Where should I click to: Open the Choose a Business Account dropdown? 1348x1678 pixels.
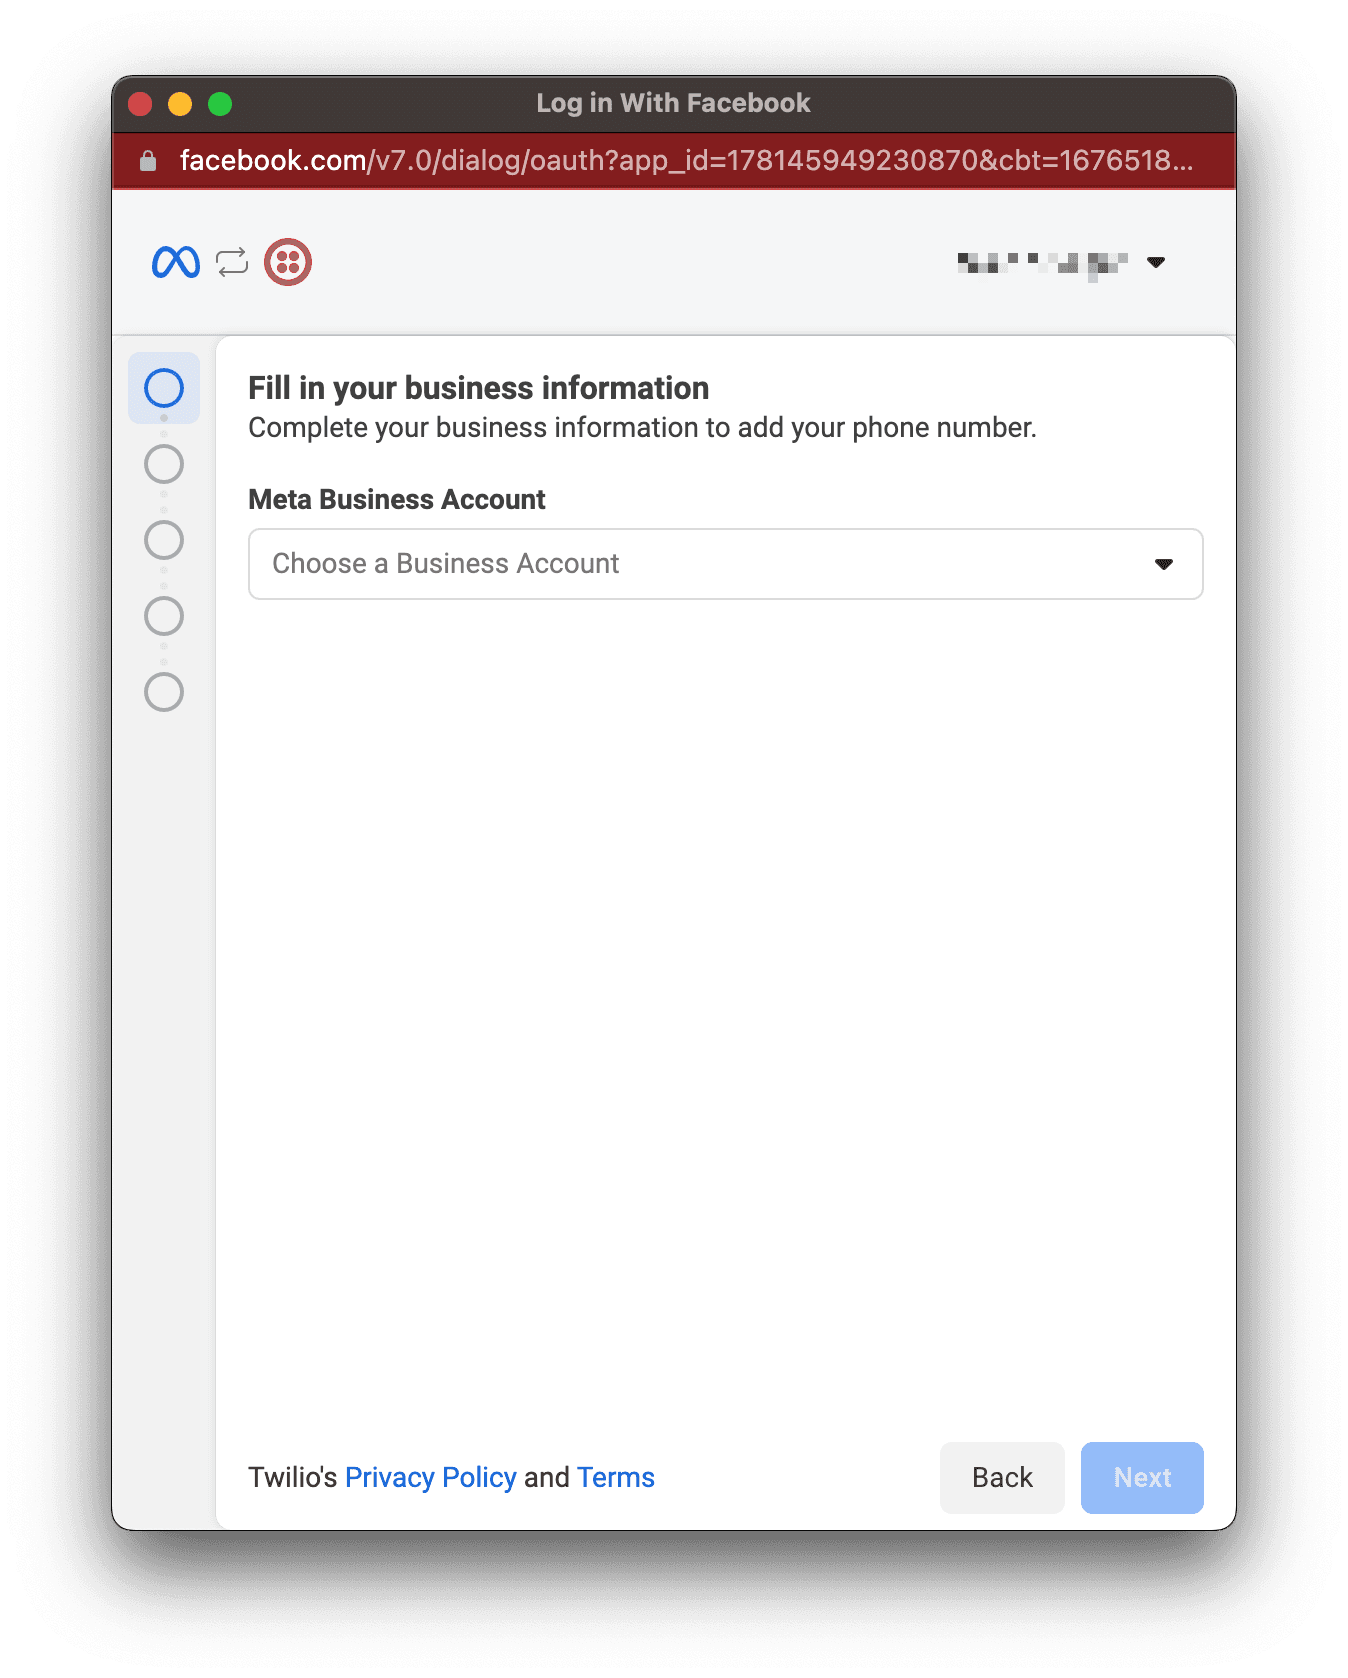(x=726, y=564)
